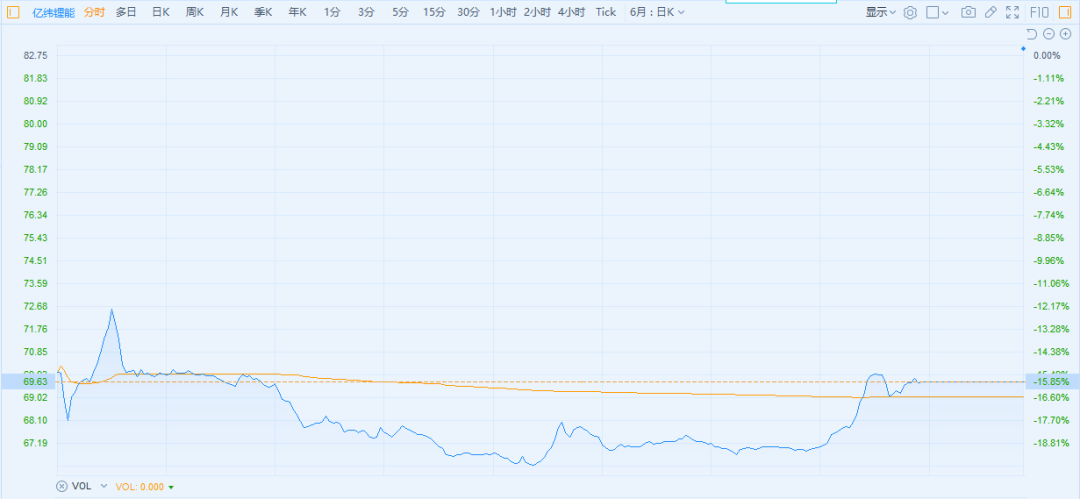The width and height of the screenshot is (1080, 499).
Task: Click the 72.68 price axis label
Action: [35, 306]
